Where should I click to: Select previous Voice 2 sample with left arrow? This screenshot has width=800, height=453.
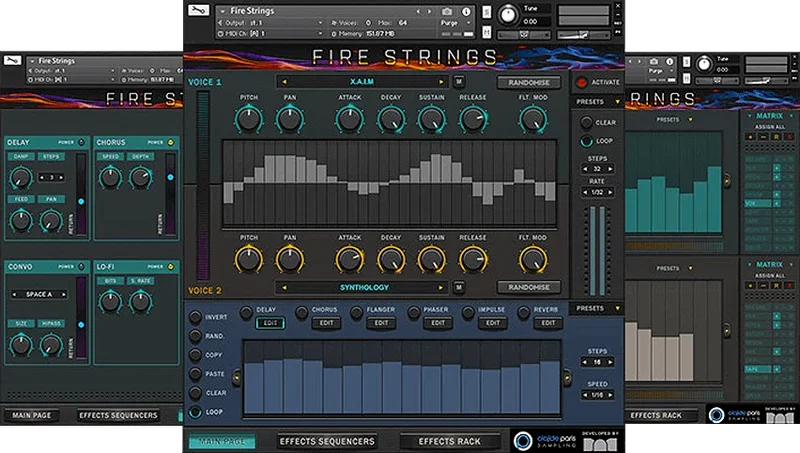[x=284, y=288]
